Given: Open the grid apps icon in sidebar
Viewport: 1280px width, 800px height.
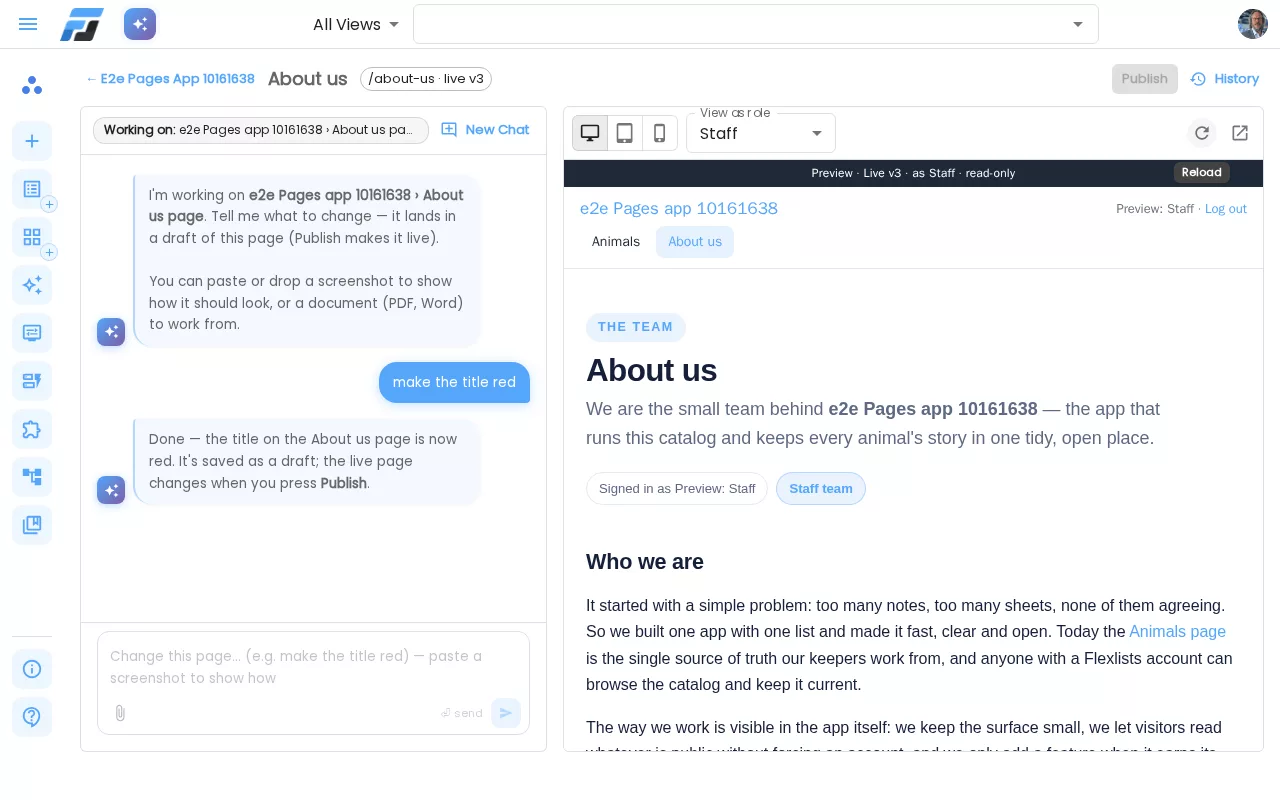Looking at the screenshot, I should coord(32,237).
